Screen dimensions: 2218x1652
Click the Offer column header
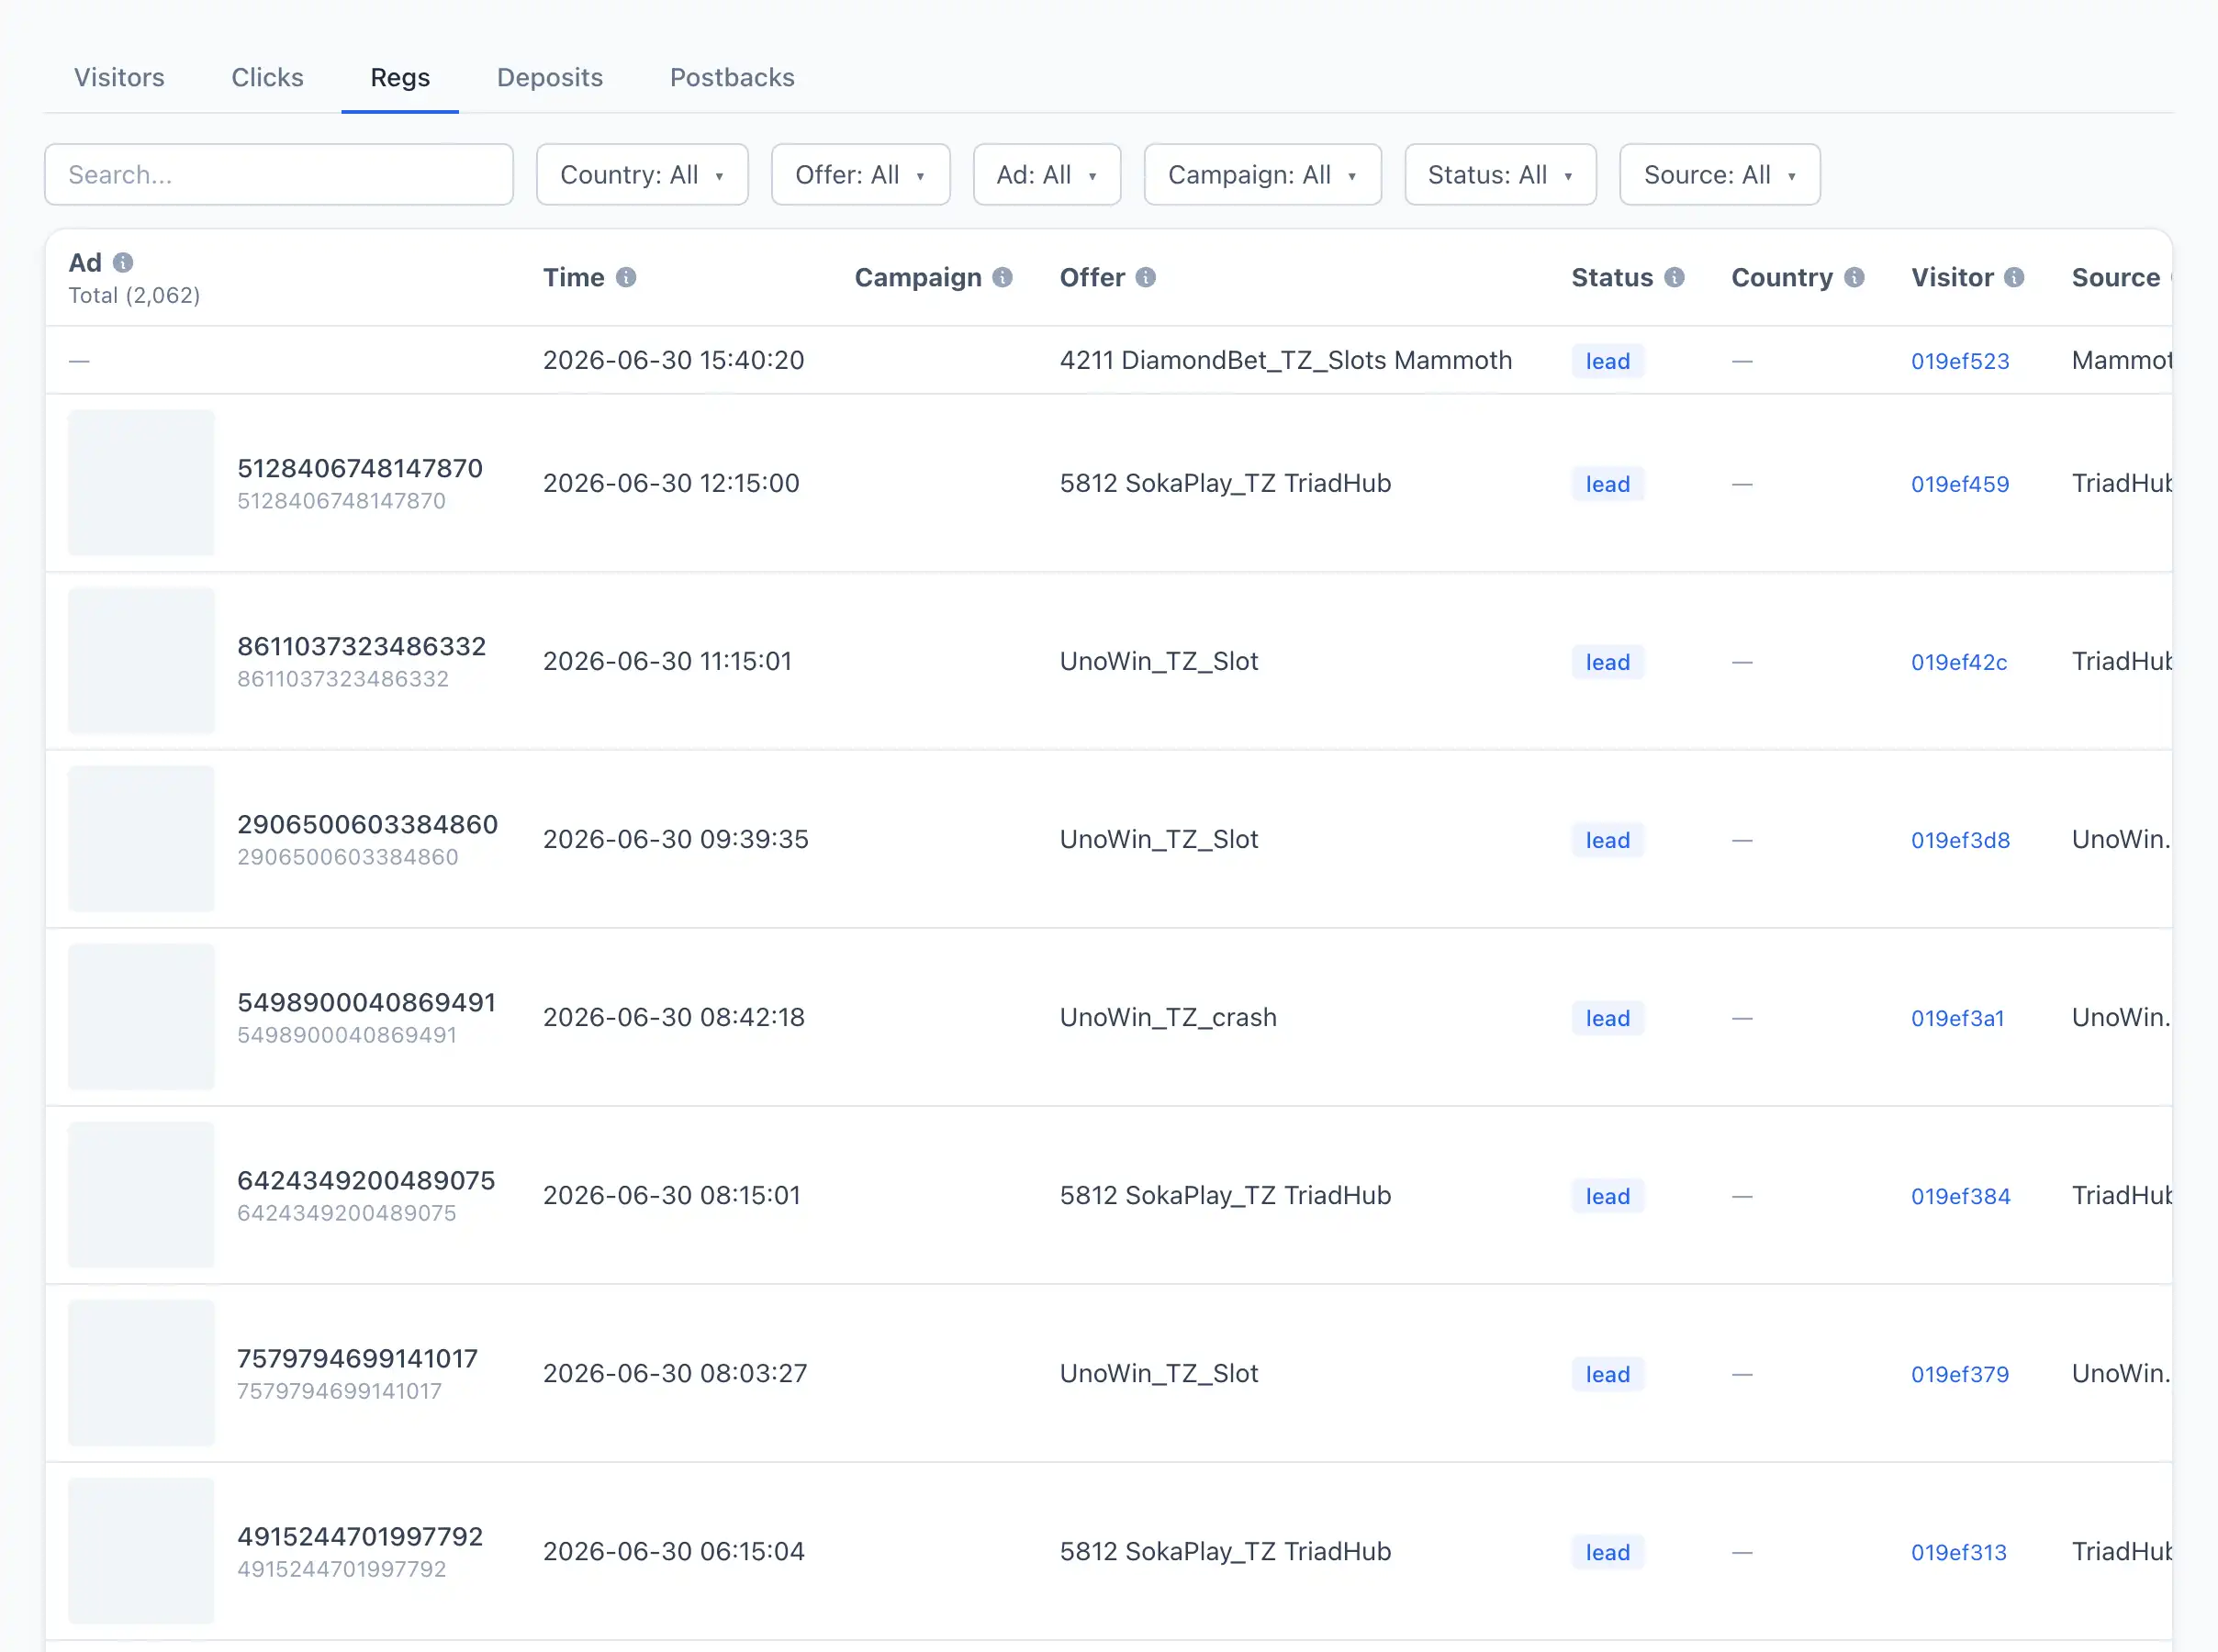(1092, 277)
